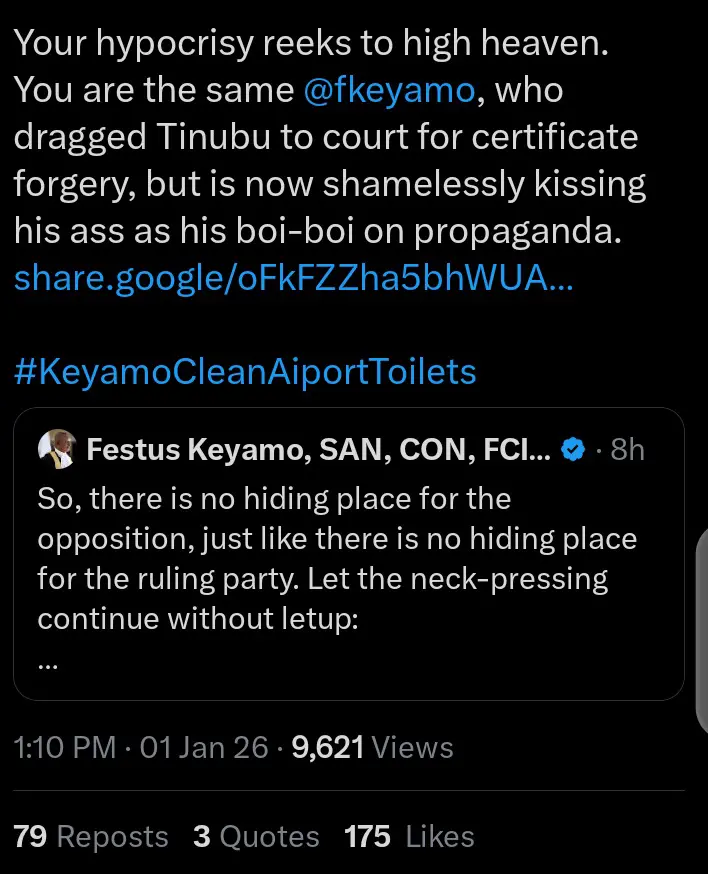Show the 175 Likes list
This screenshot has height=874, width=708.
tap(409, 836)
